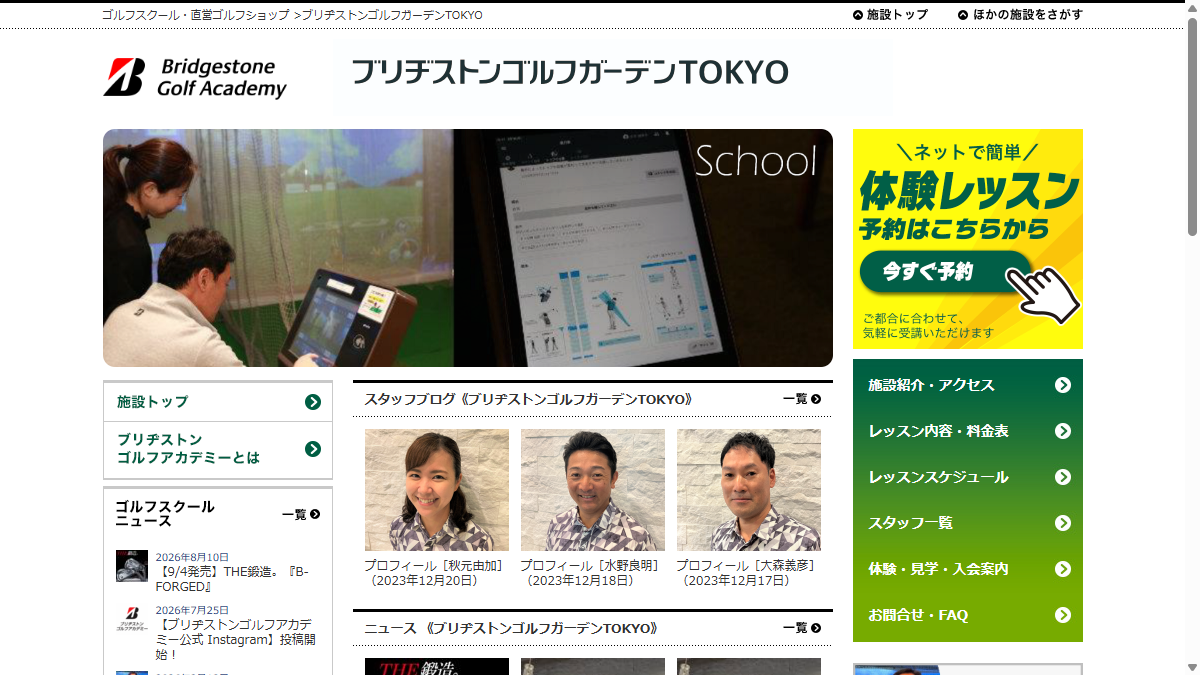This screenshot has height=675, width=1200.
Task: Click THE鍛造 news thumbnail icon
Action: [x=131, y=566]
